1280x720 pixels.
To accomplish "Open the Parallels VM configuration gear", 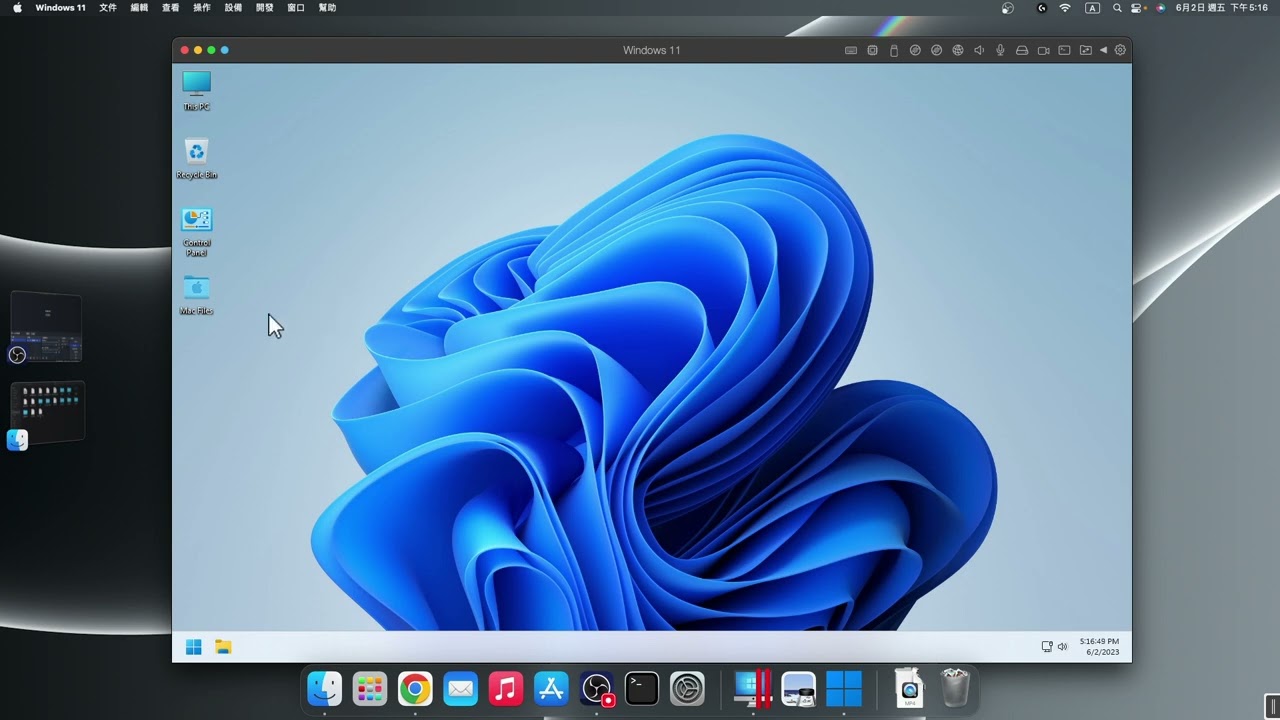I will tap(1120, 50).
